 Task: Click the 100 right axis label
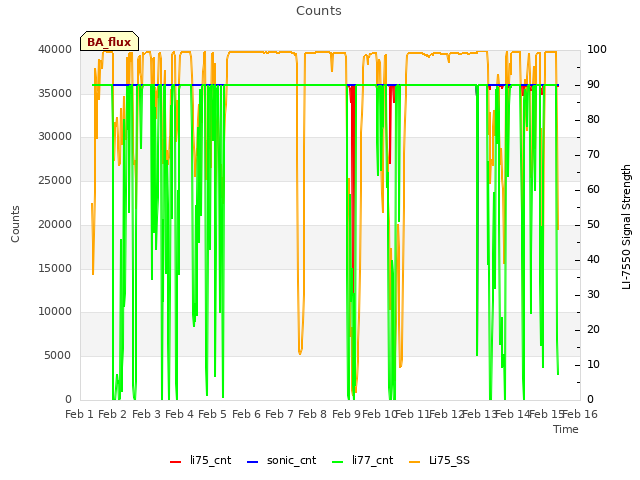[x=597, y=49]
